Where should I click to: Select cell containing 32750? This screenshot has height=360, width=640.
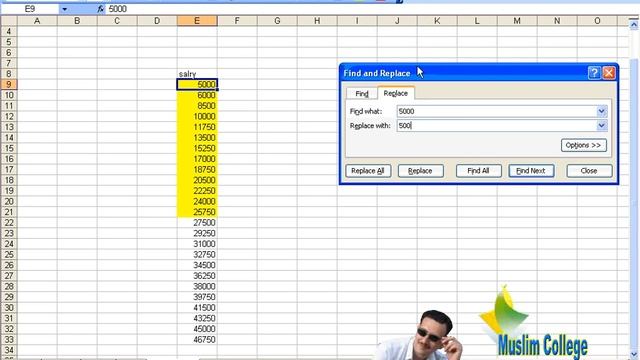[197, 255]
